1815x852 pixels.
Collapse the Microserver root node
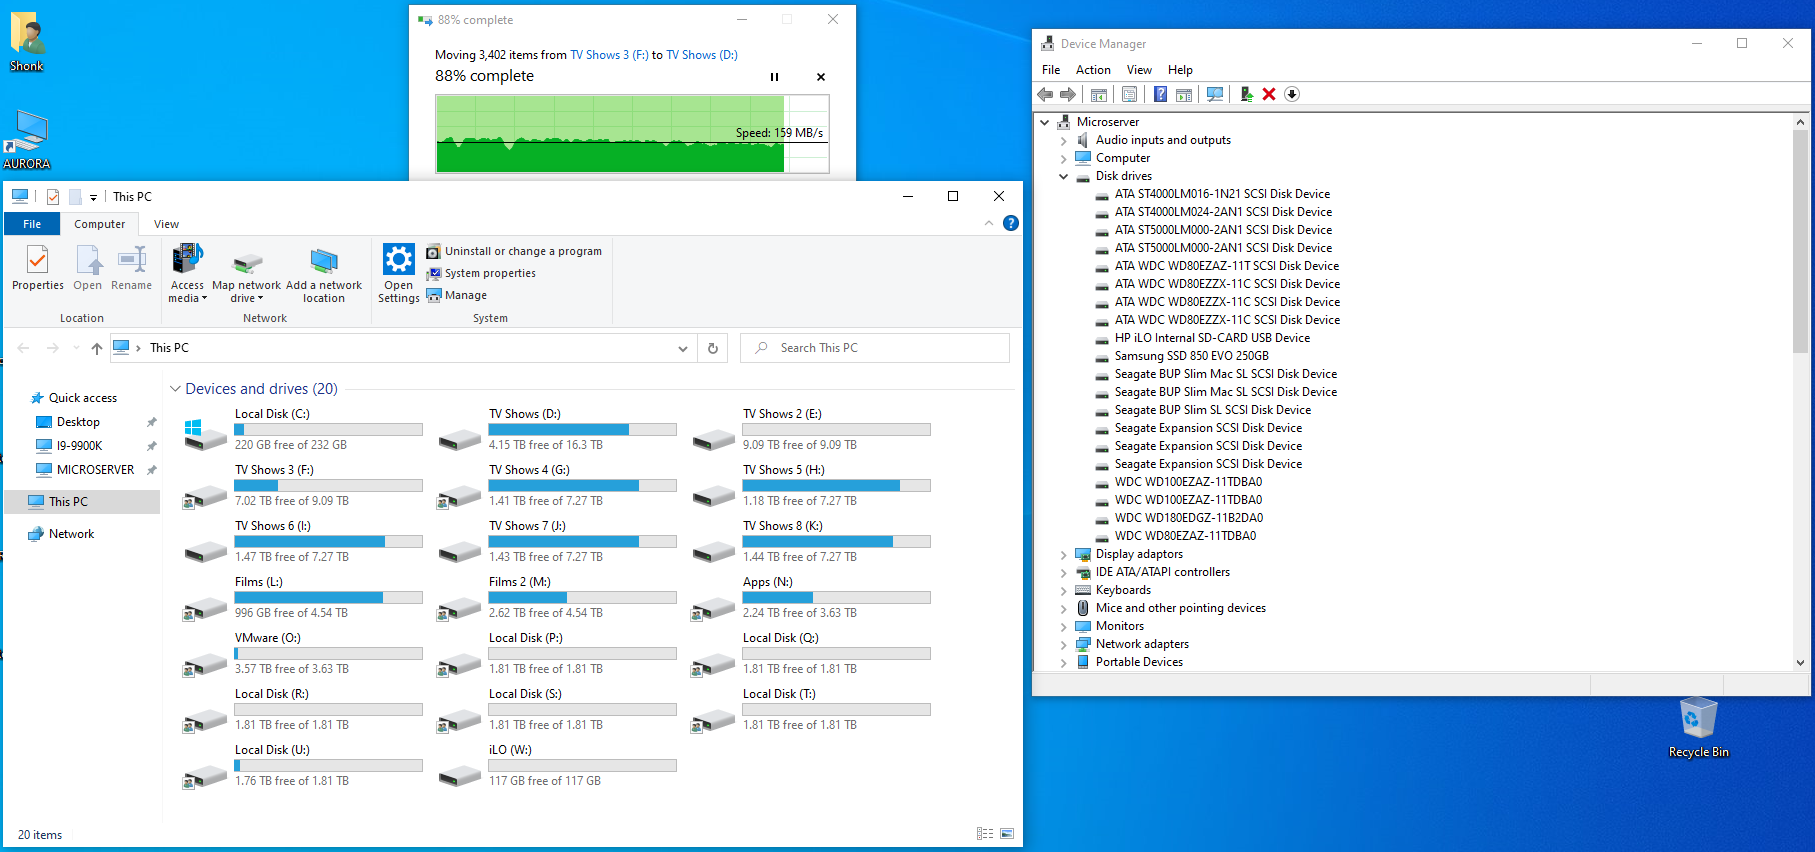(1045, 122)
